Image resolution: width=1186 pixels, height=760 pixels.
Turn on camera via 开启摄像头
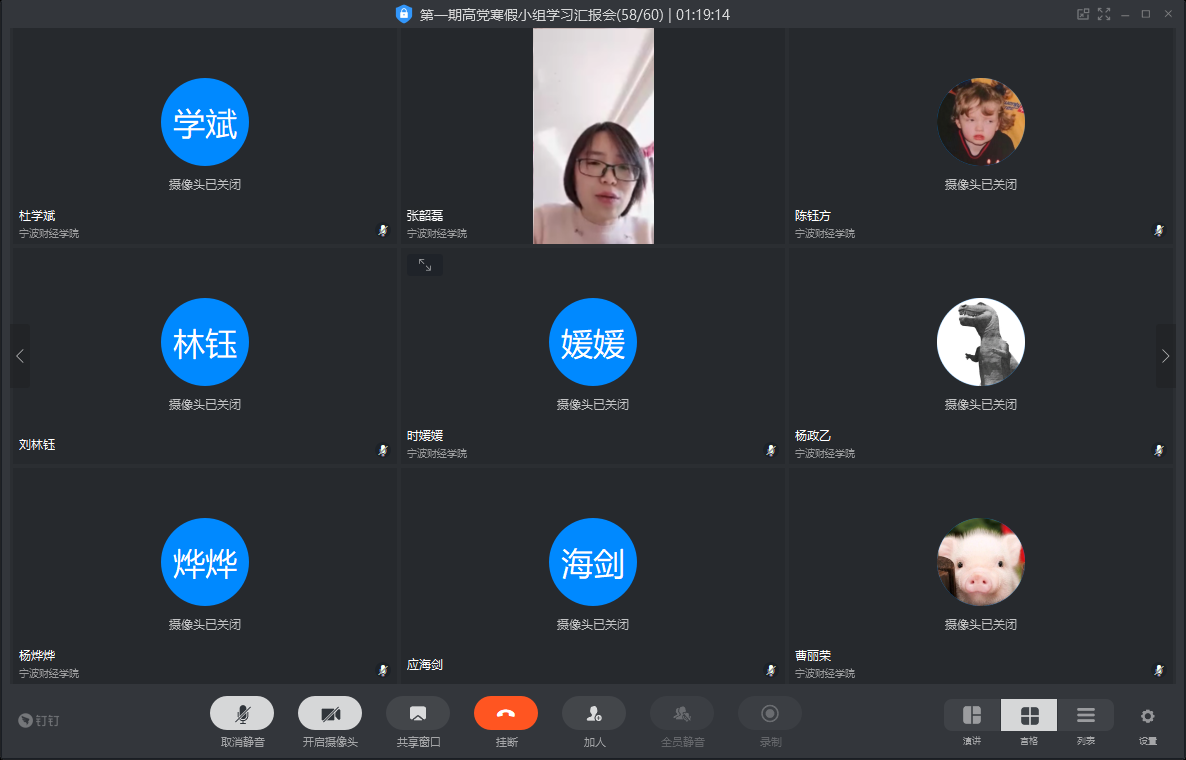click(x=330, y=714)
